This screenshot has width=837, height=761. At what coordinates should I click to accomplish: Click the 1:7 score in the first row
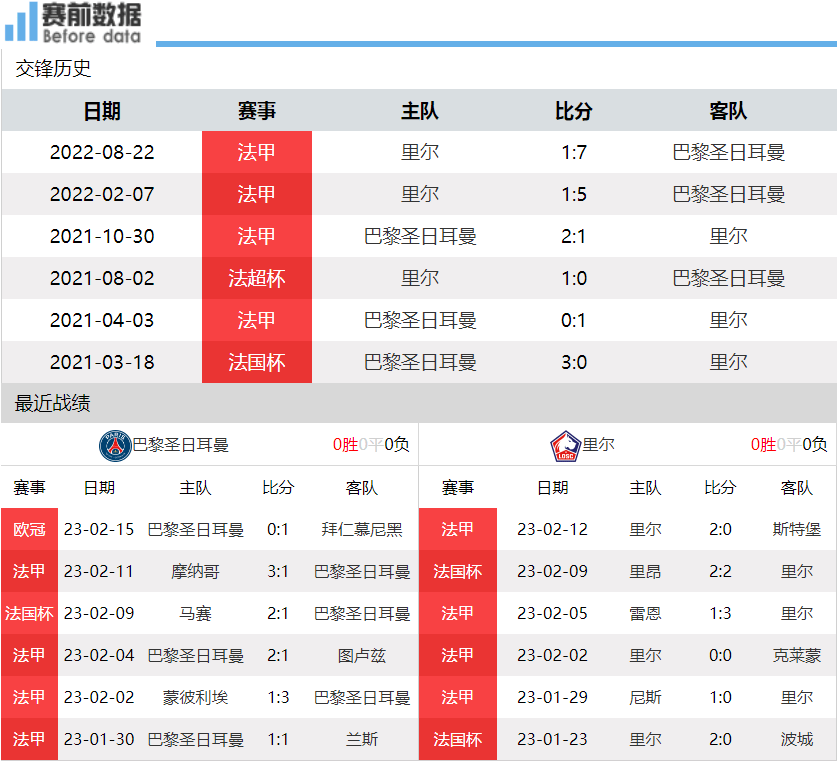[x=574, y=152]
